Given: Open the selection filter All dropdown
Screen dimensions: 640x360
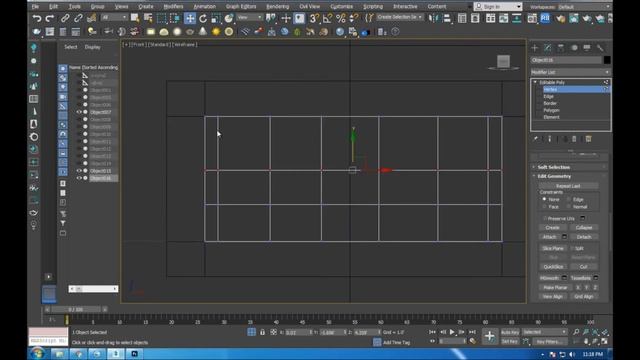Looking at the screenshot, I should click(114, 18).
